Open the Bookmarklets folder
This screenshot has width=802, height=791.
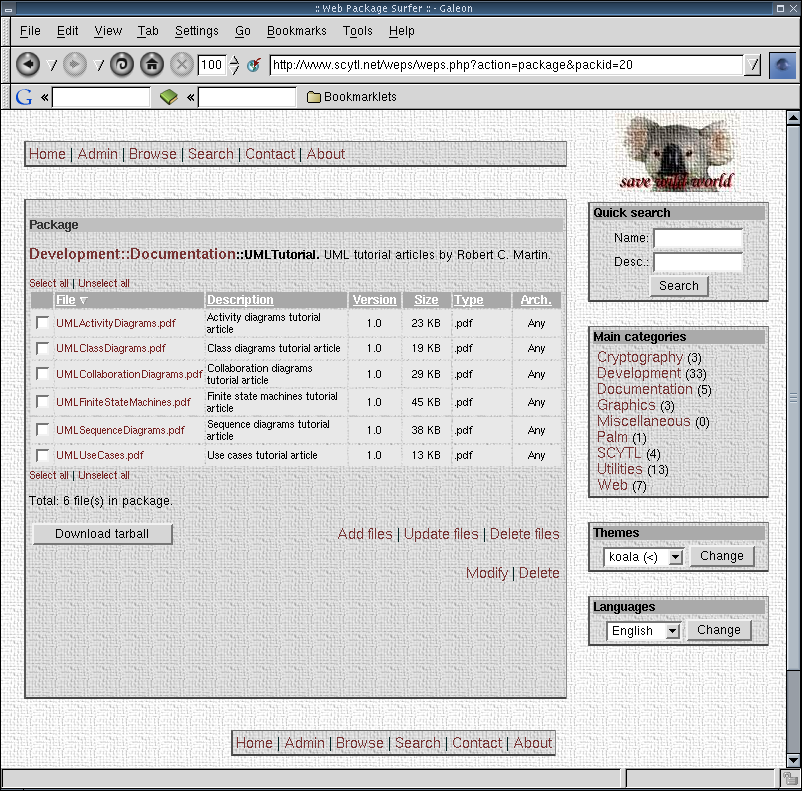tap(352, 97)
